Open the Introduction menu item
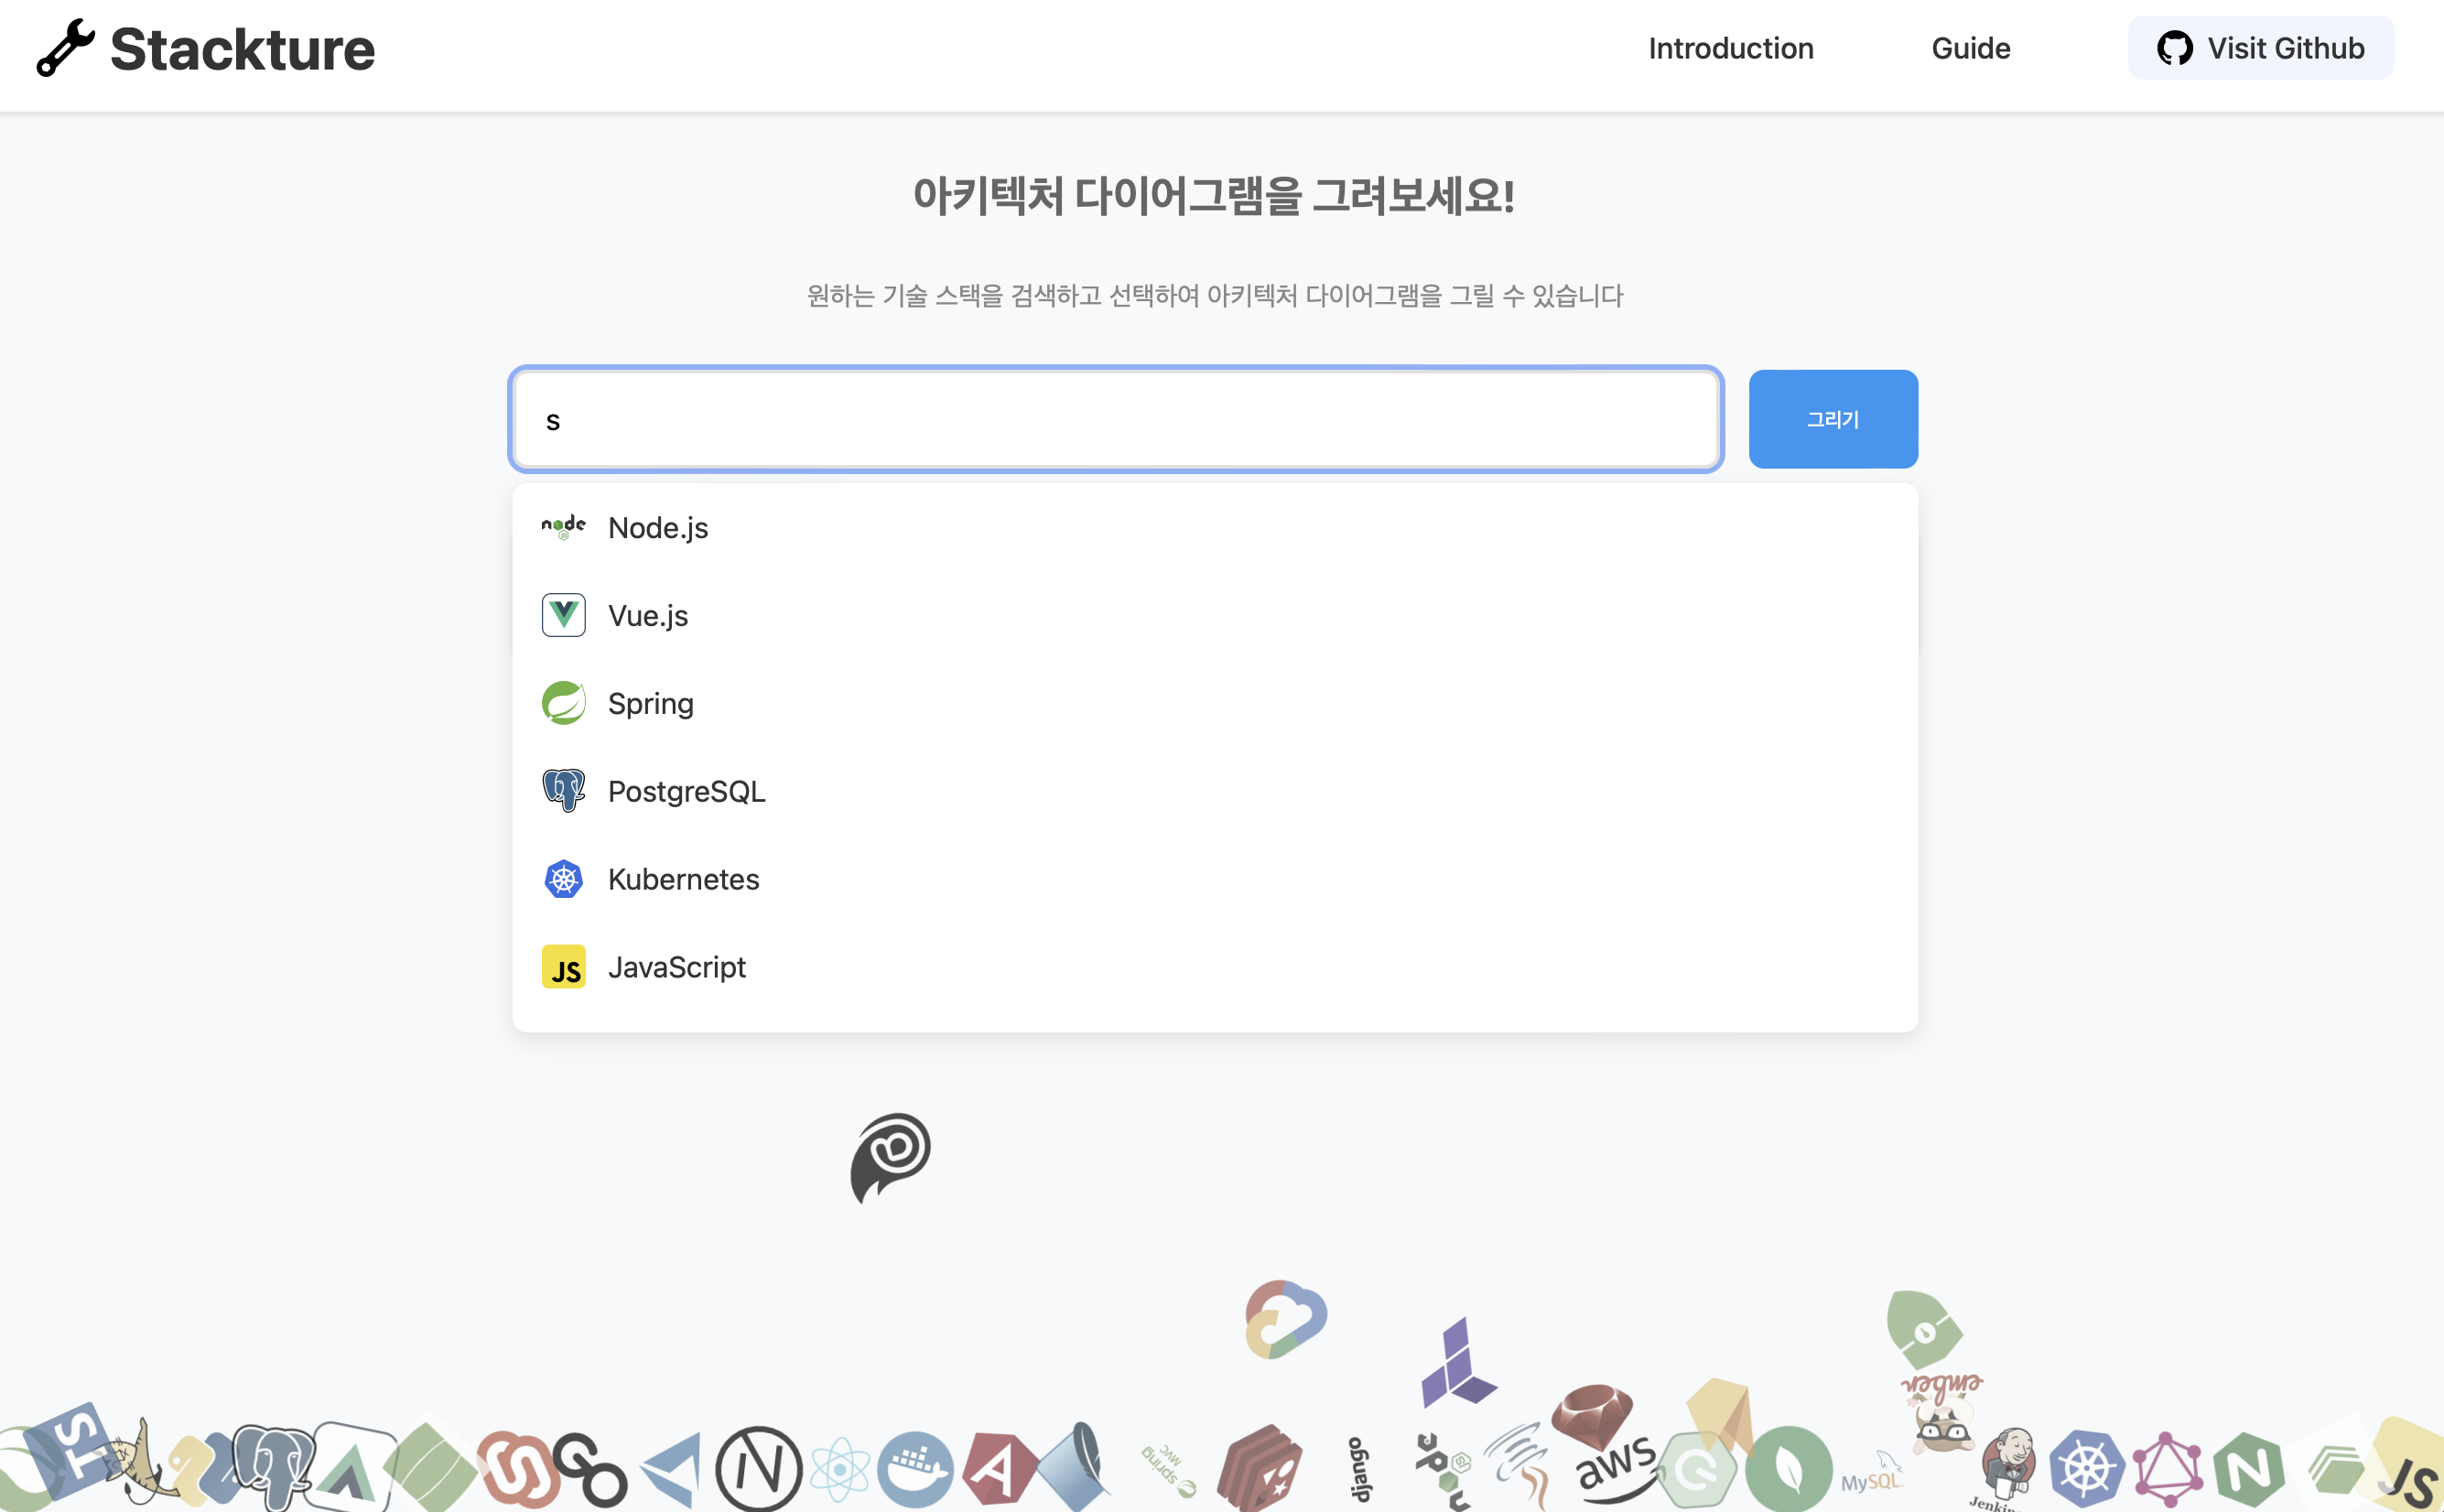This screenshot has height=1512, width=2444. click(x=1730, y=48)
